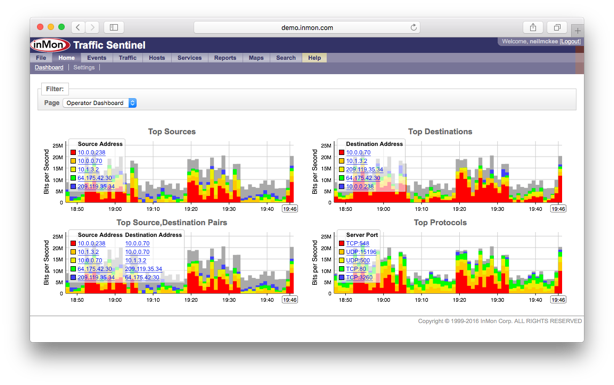614x385 pixels.
Task: Open 209.119.35.34 in Top Destinations legend
Action: (x=364, y=170)
